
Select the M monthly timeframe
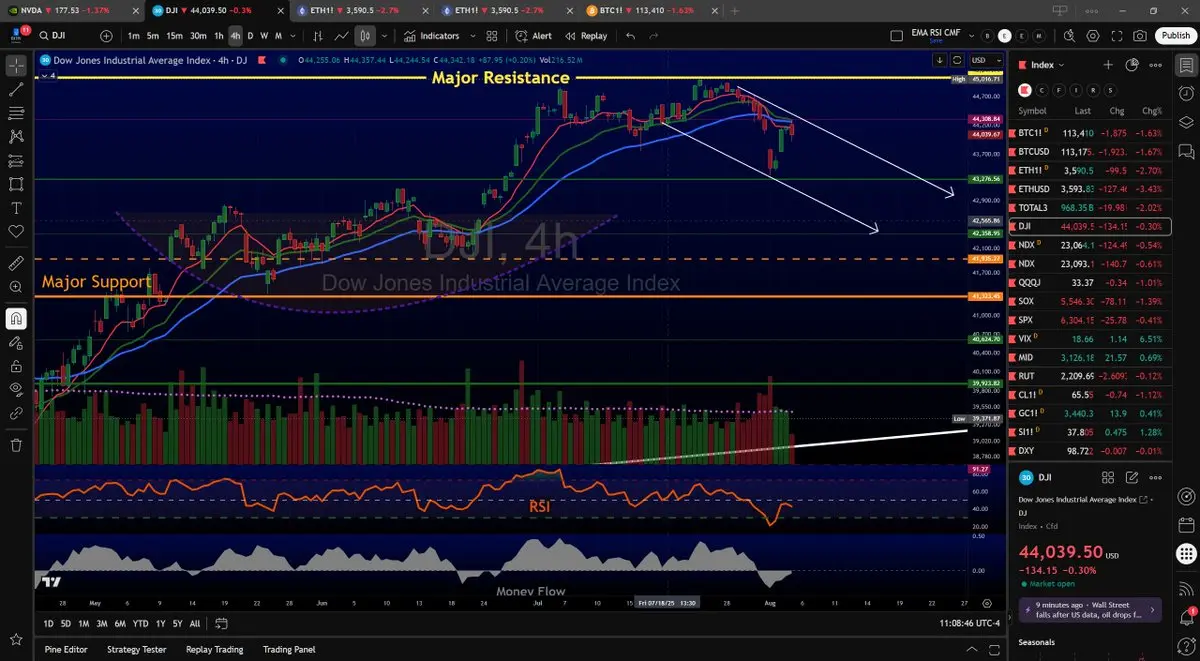click(277, 36)
